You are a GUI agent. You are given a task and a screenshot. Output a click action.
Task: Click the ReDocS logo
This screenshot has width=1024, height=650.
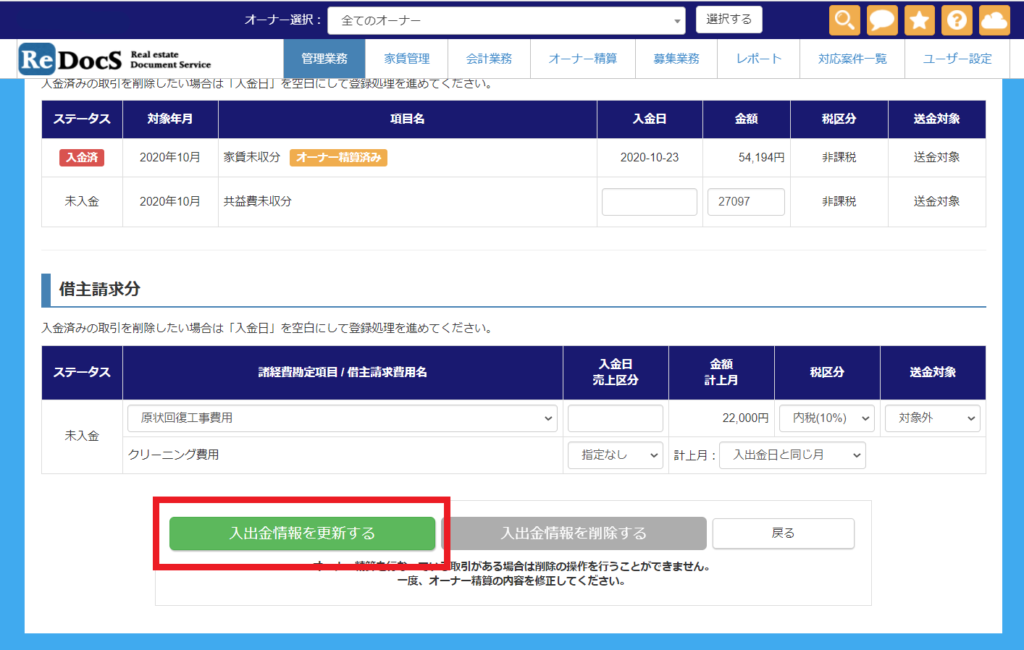click(115, 59)
